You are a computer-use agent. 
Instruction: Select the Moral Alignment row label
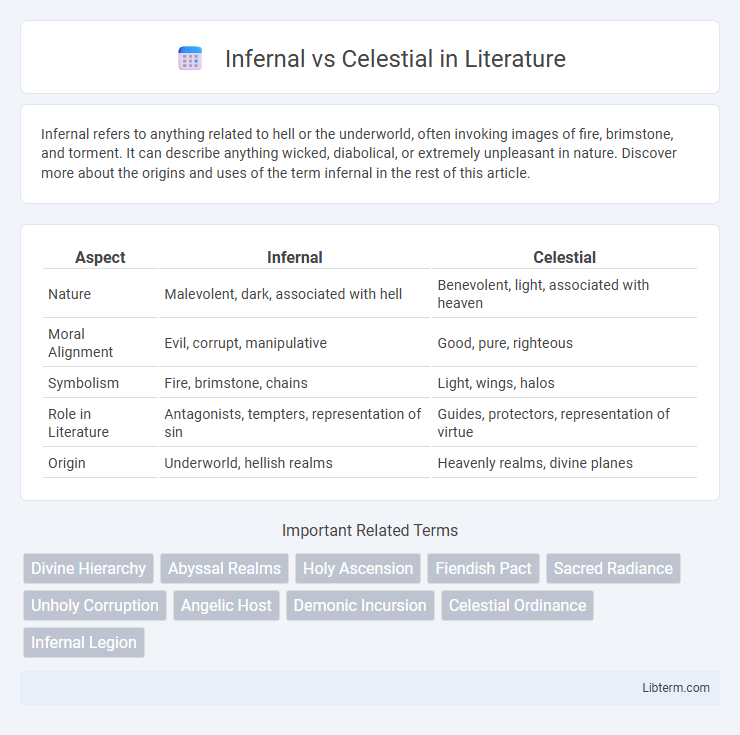point(80,343)
